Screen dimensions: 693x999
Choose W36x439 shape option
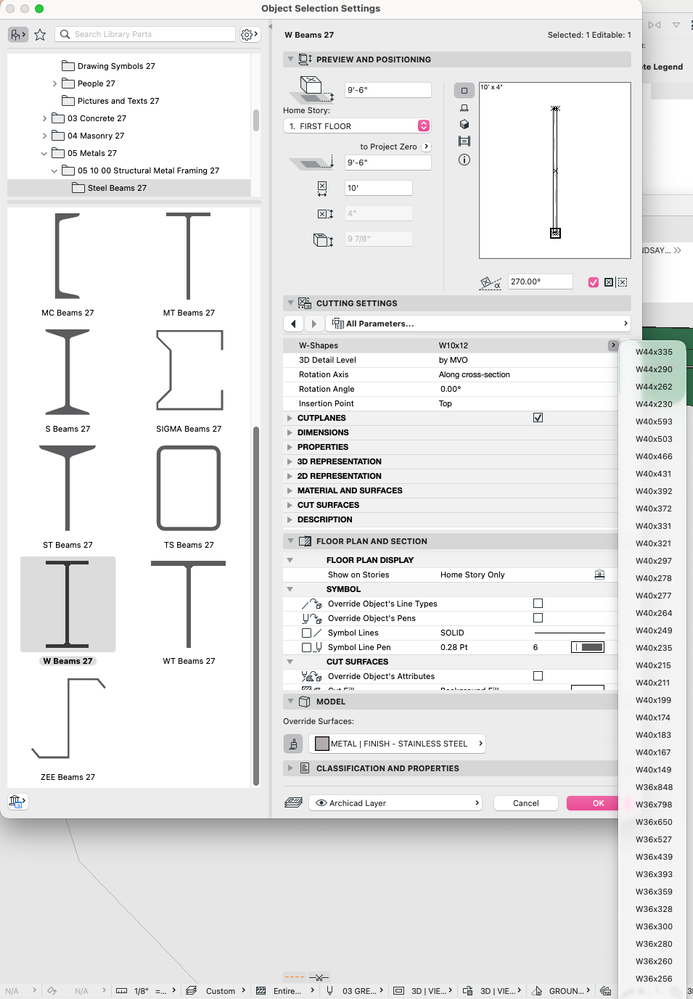[654, 856]
